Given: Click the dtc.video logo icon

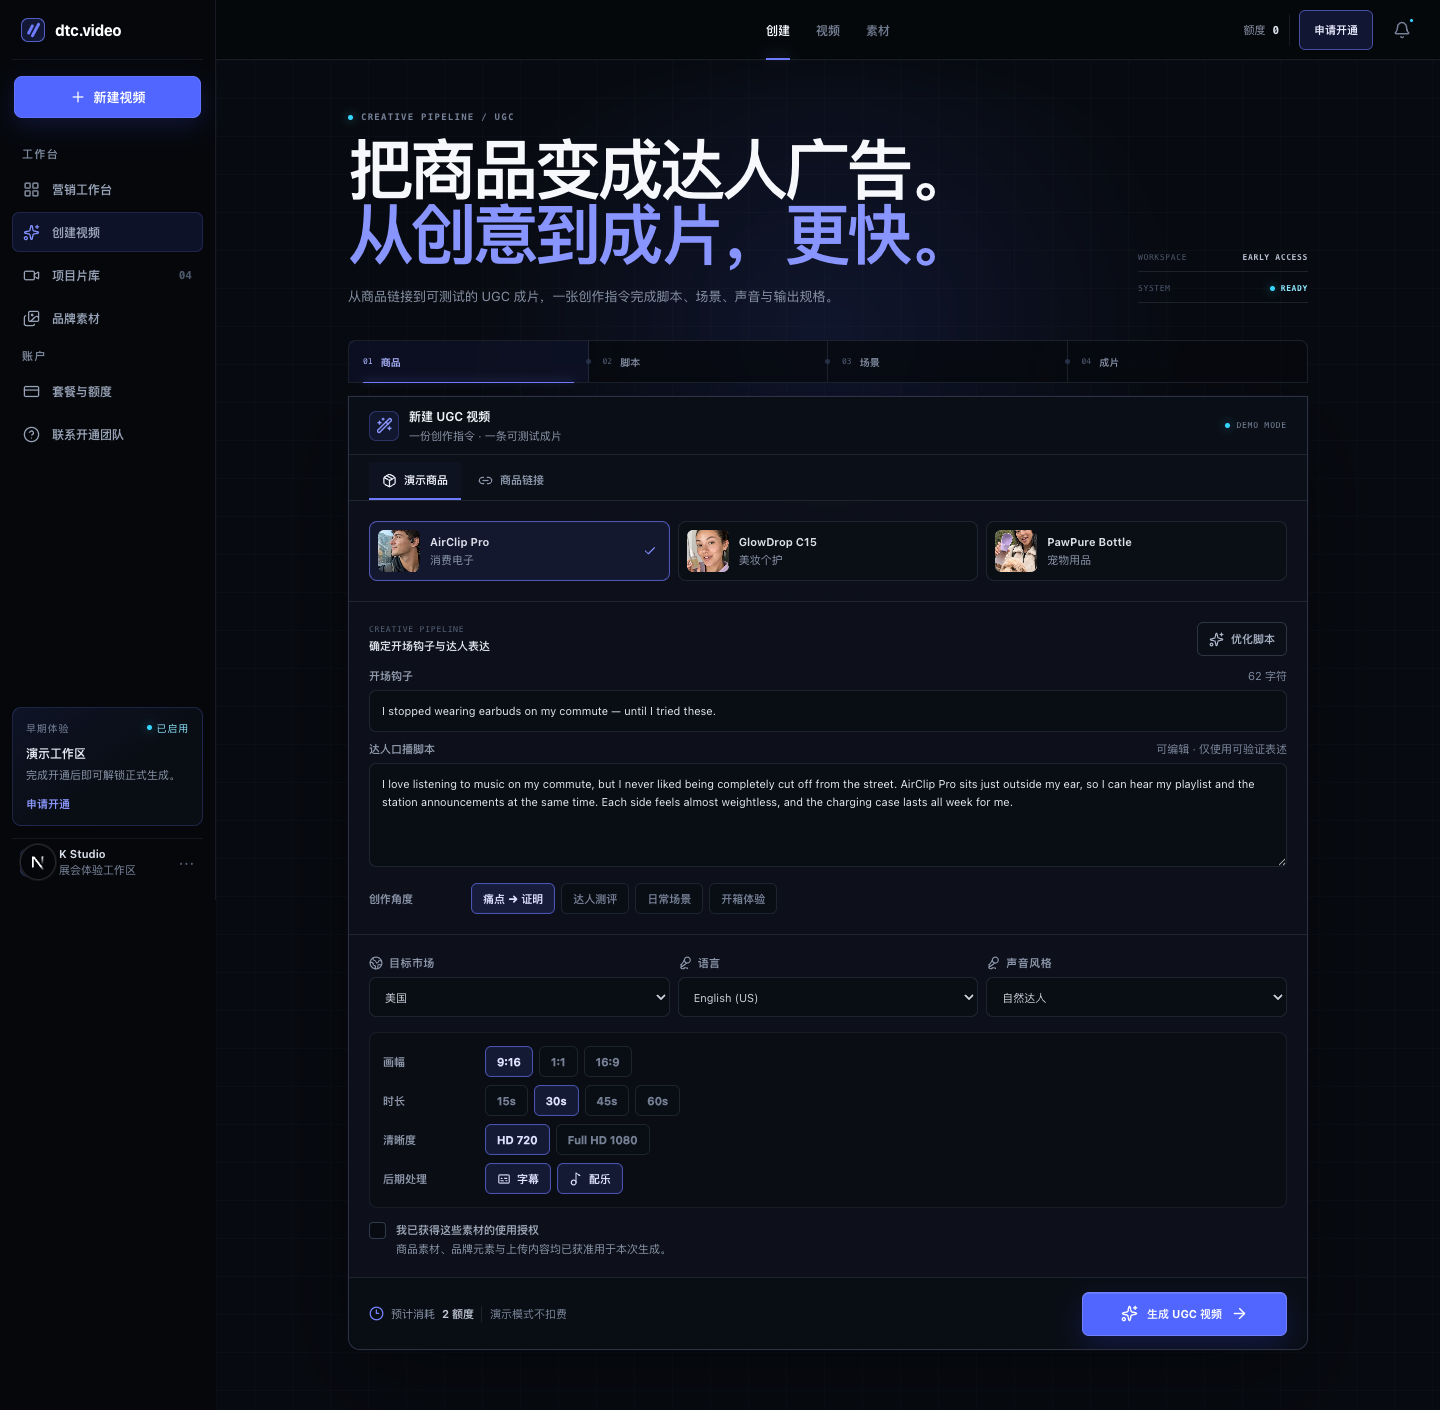Looking at the screenshot, I should pyautogui.click(x=33, y=30).
